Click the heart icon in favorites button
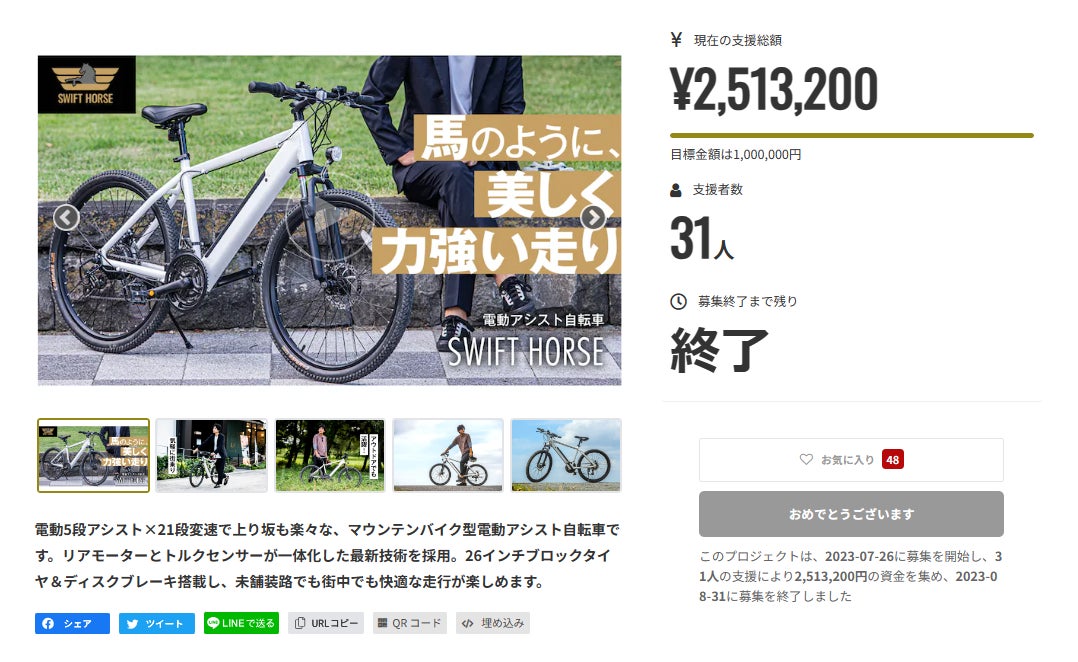Image resolution: width=1078 pixels, height=662 pixels. pos(806,459)
